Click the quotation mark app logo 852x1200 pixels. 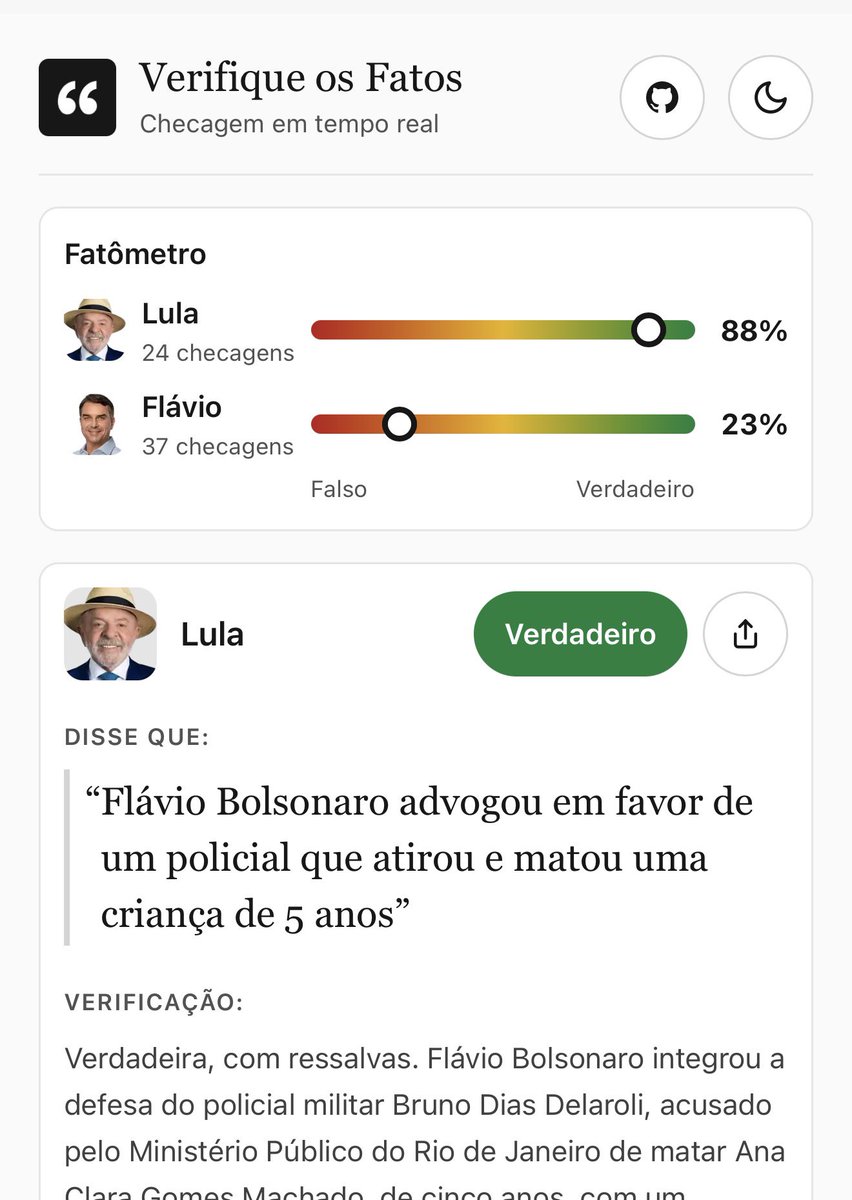78,97
